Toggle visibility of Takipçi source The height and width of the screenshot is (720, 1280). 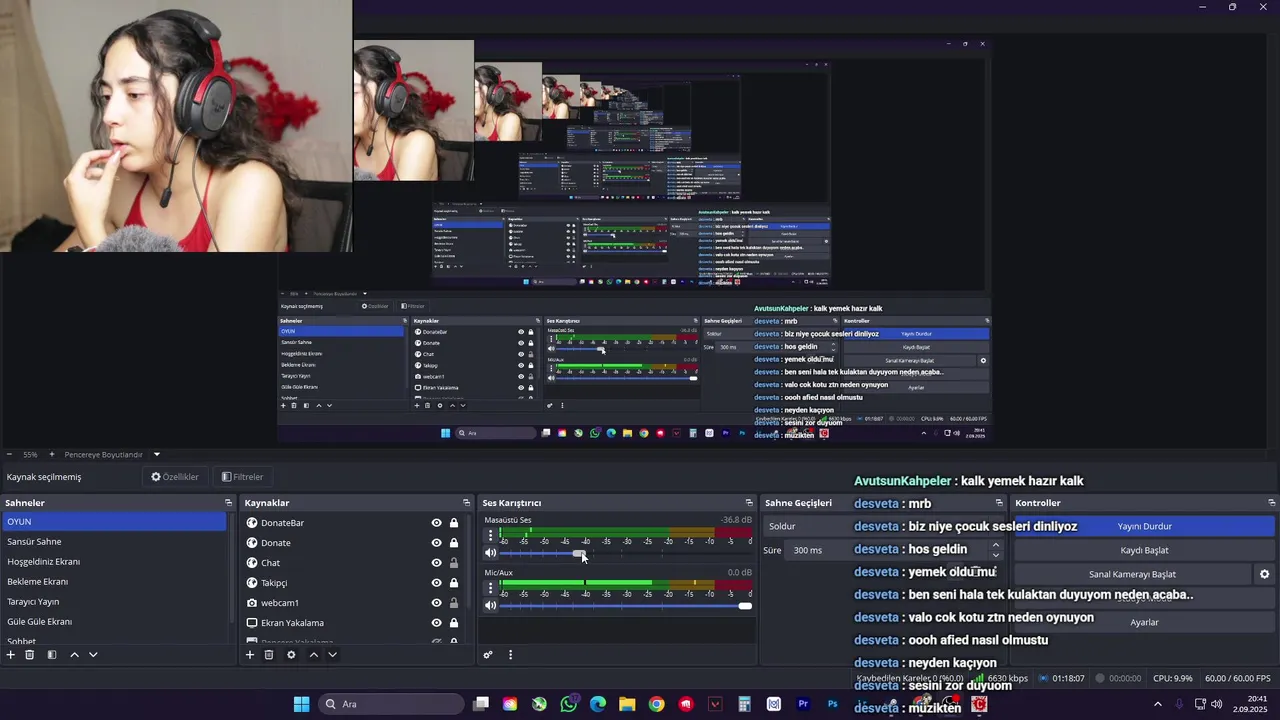point(436,583)
